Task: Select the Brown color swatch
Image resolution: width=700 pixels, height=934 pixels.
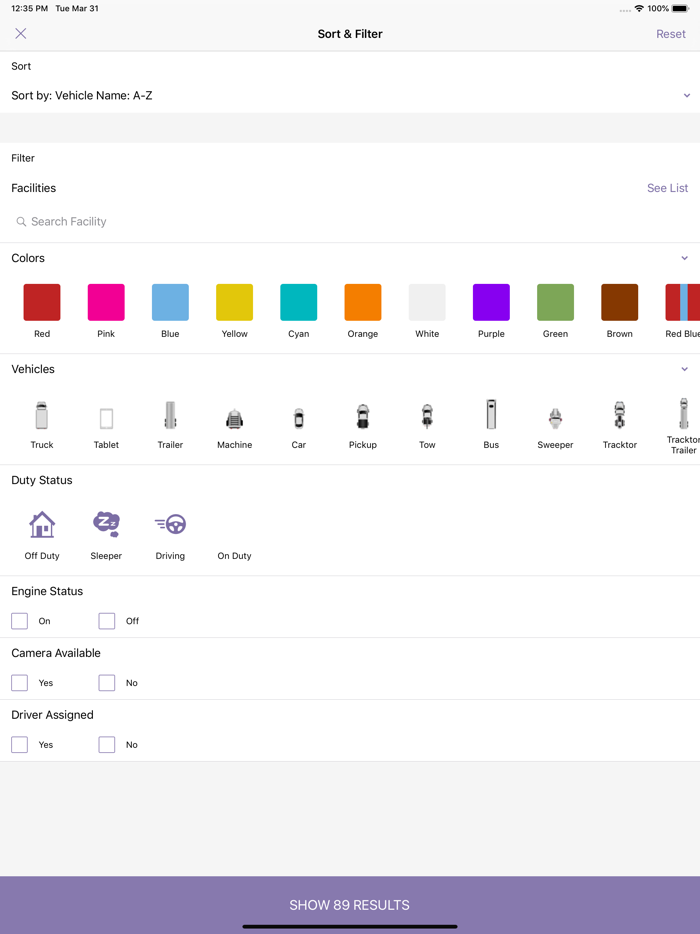Action: click(x=620, y=303)
